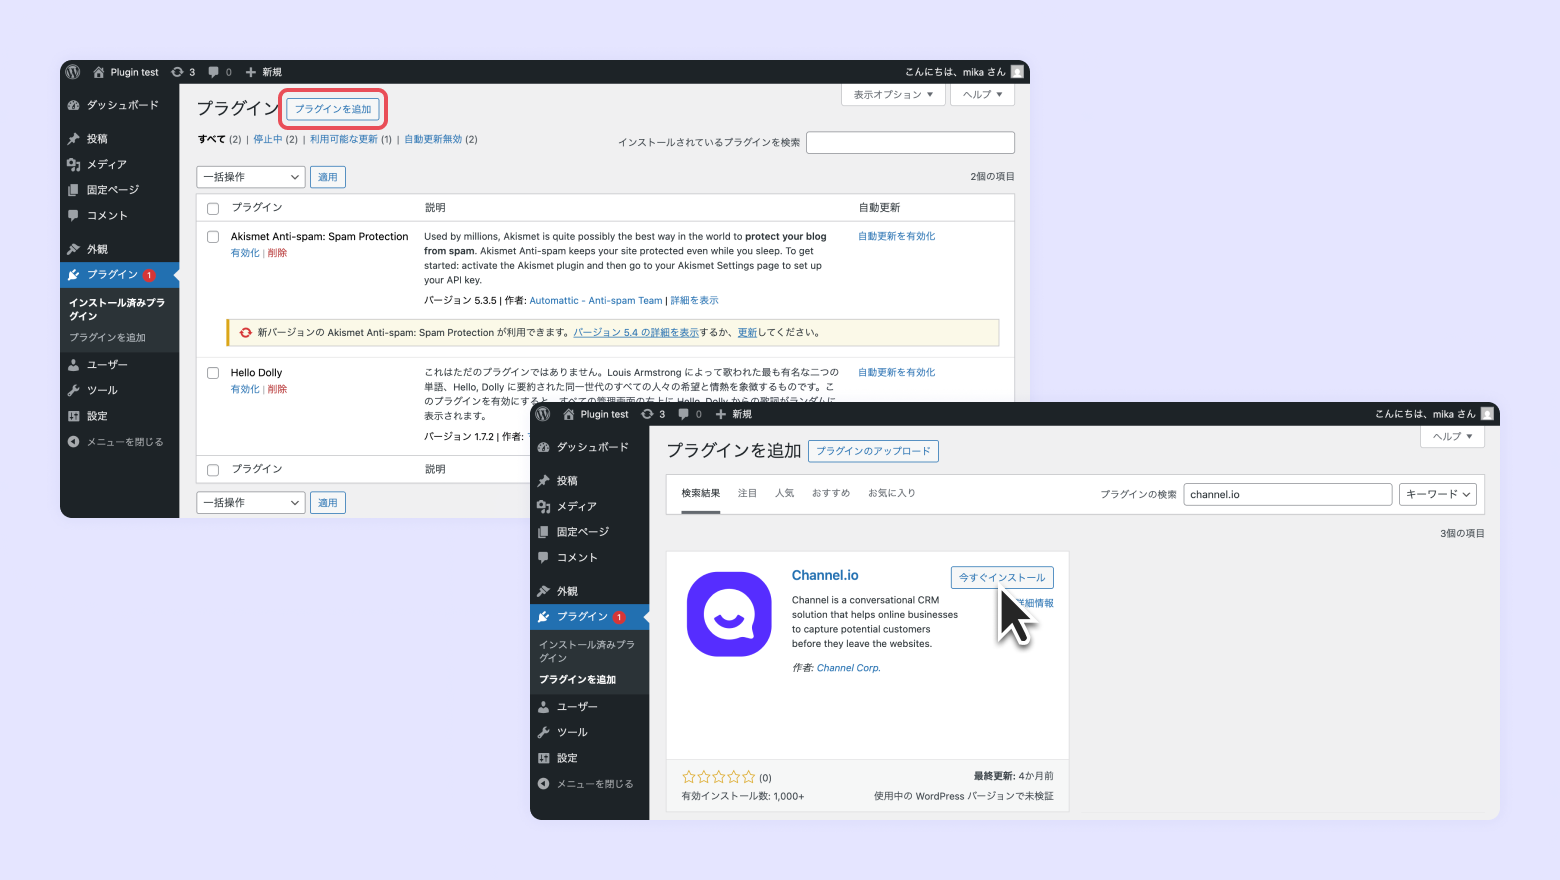Click 有効化 link under Akismet Anti-spam
This screenshot has width=1560, height=880.
tap(245, 253)
